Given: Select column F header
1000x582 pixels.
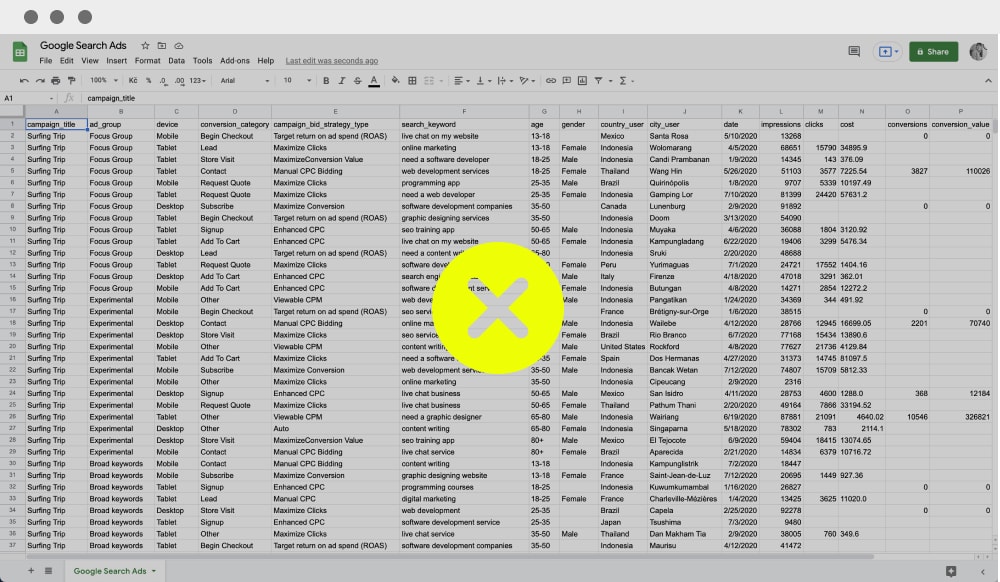Looking at the screenshot, I should pos(464,112).
